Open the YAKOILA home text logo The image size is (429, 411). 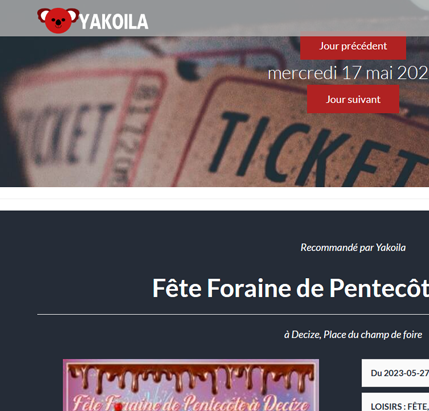click(x=114, y=22)
